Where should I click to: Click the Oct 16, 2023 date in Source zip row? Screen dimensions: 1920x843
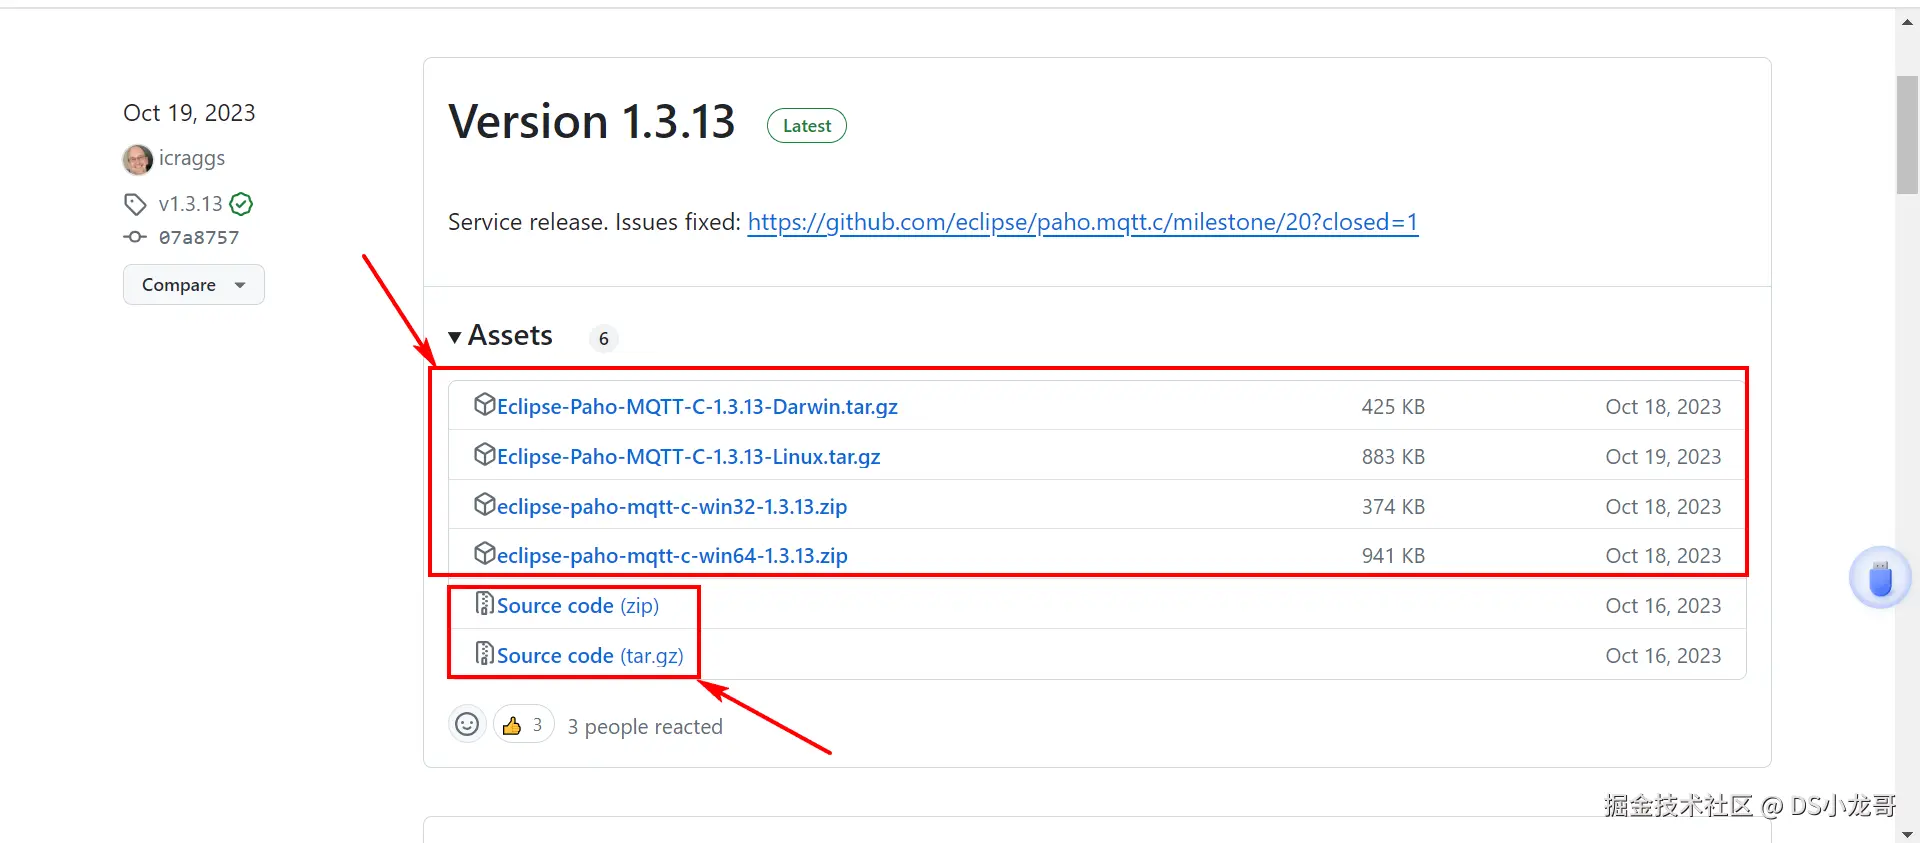[x=1663, y=606]
